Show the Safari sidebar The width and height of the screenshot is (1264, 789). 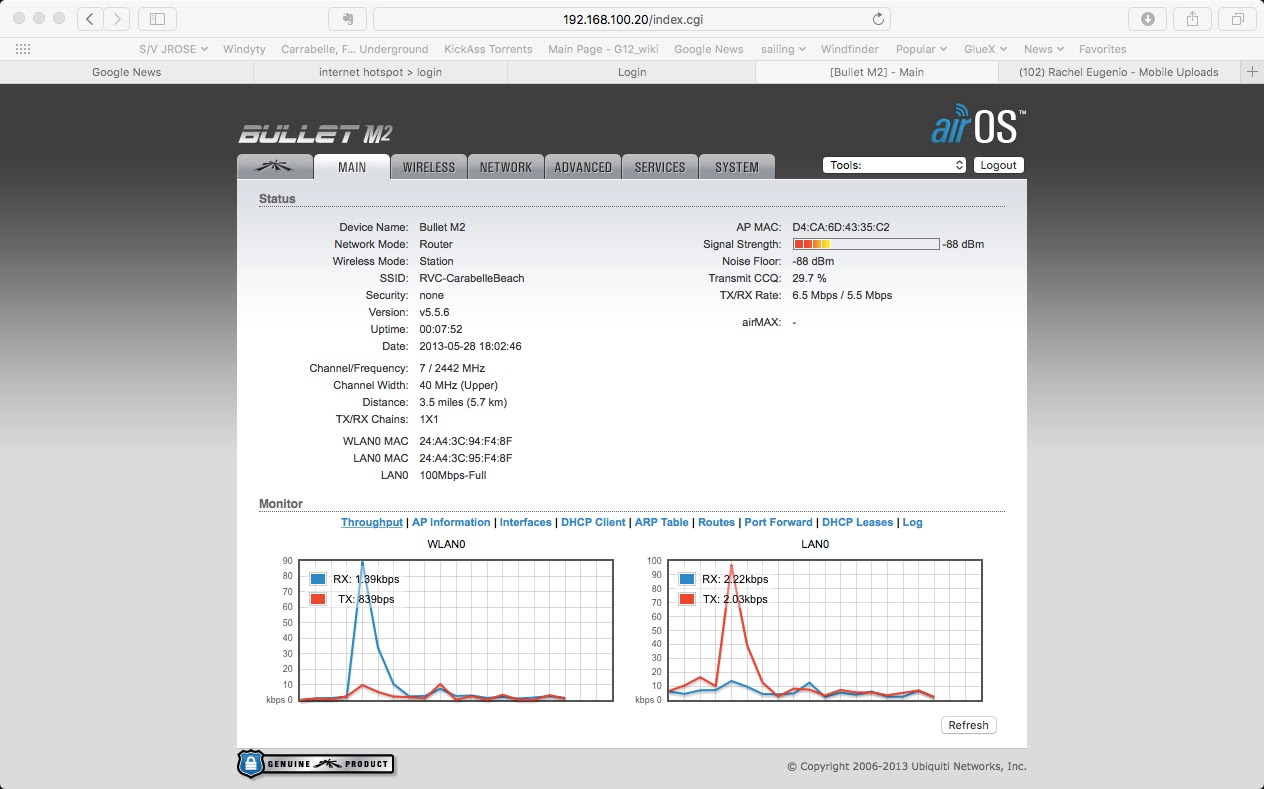[x=157, y=19]
